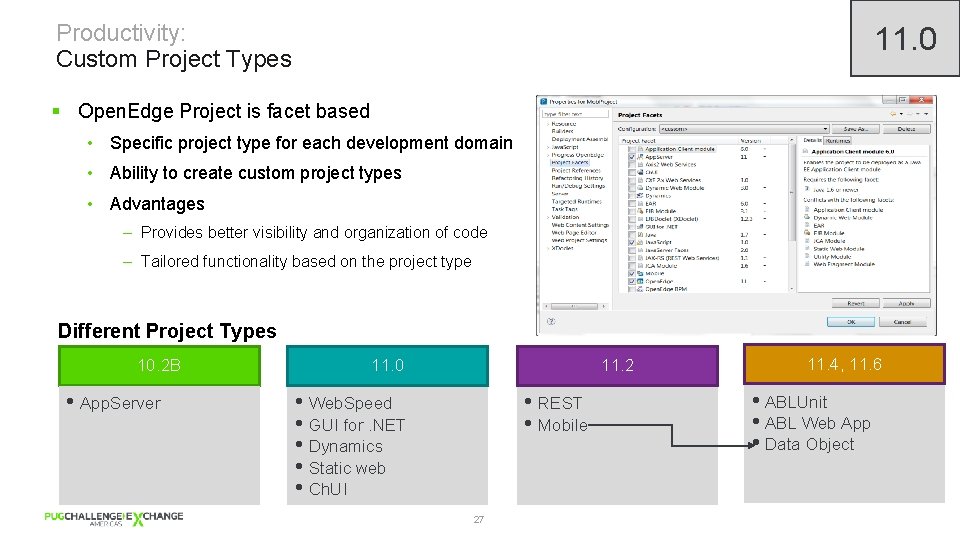Click the GUI for .NET facet icon
This screenshot has height=540, width=960.
pos(640,227)
